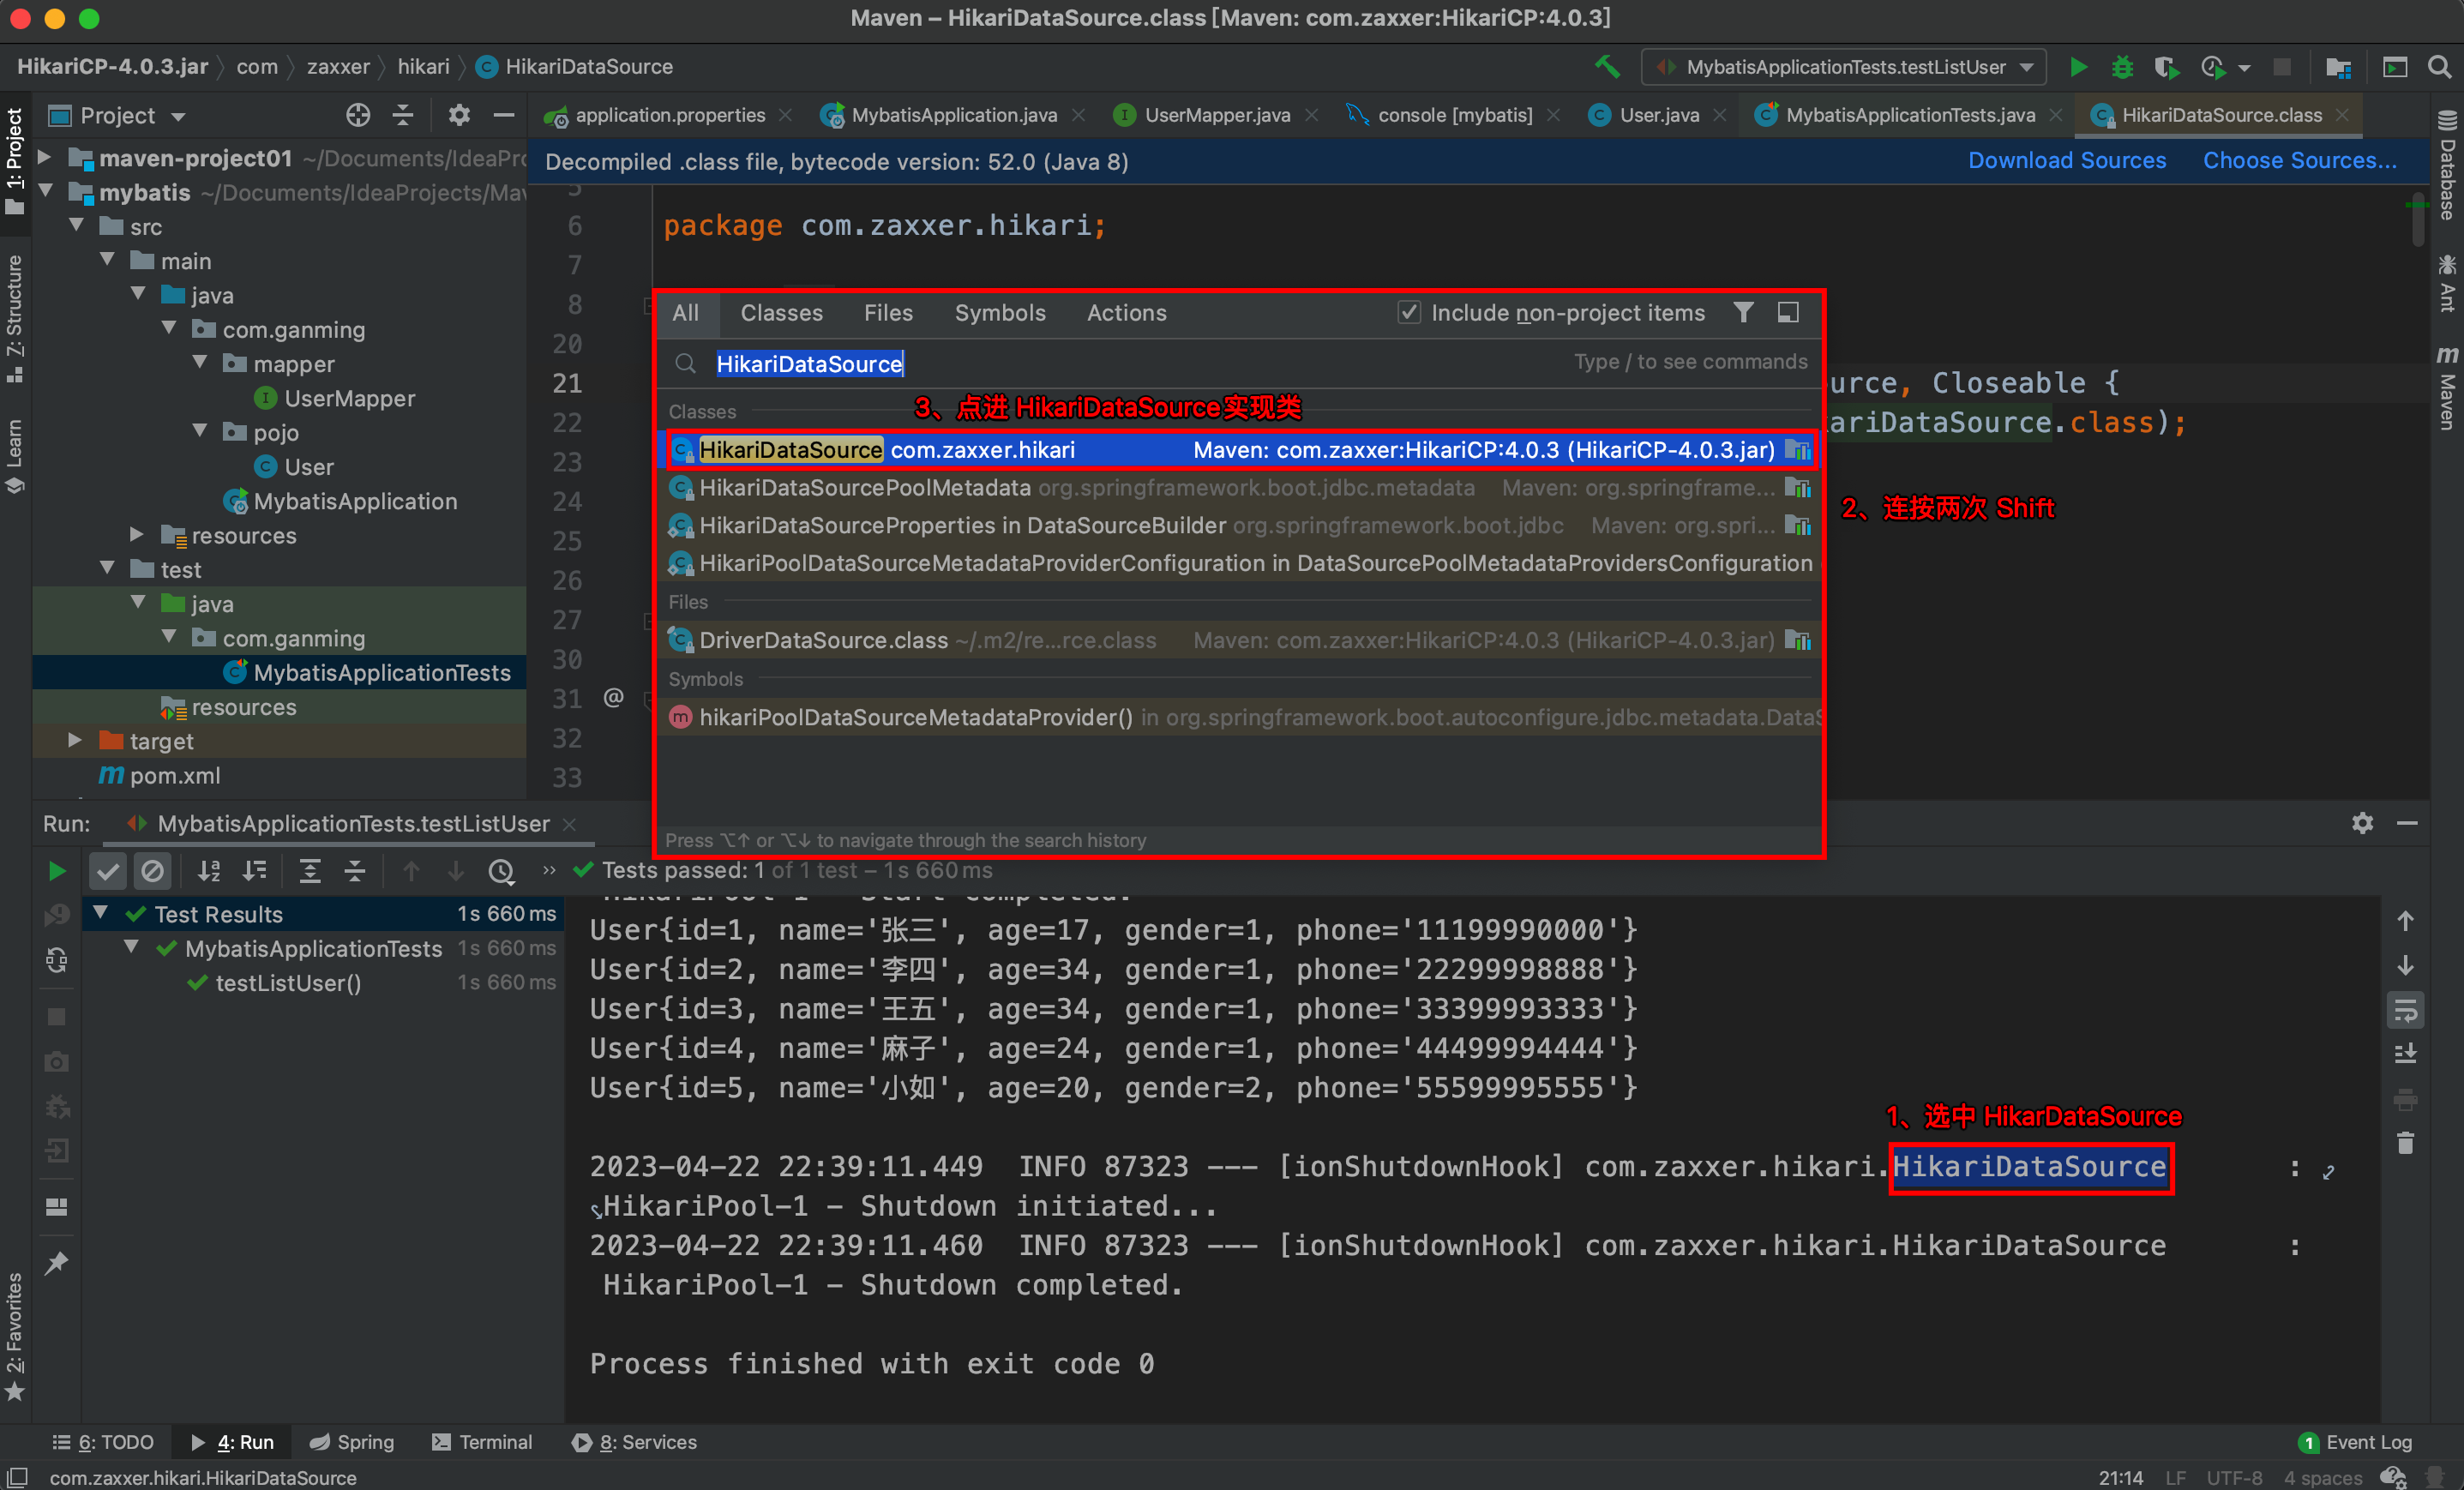The height and width of the screenshot is (1490, 2464).
Task: Click the UTF-8 encoding in status bar
Action: tap(2234, 1477)
